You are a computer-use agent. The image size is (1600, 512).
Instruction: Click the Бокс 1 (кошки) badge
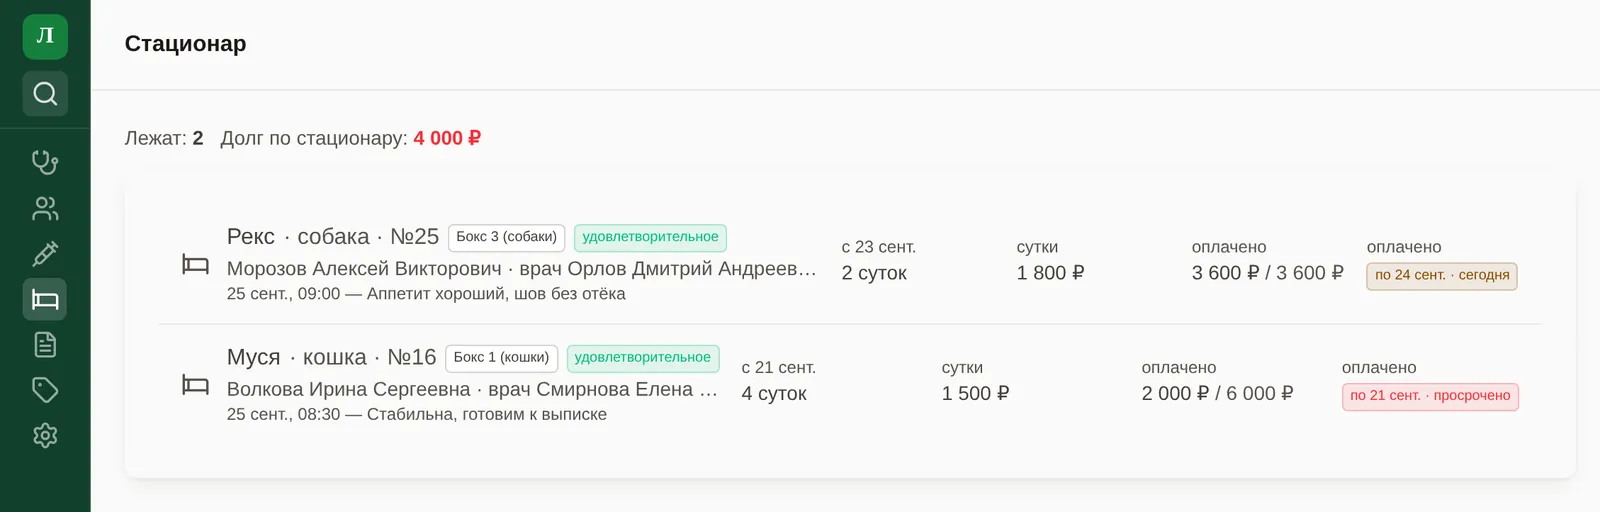coord(501,357)
